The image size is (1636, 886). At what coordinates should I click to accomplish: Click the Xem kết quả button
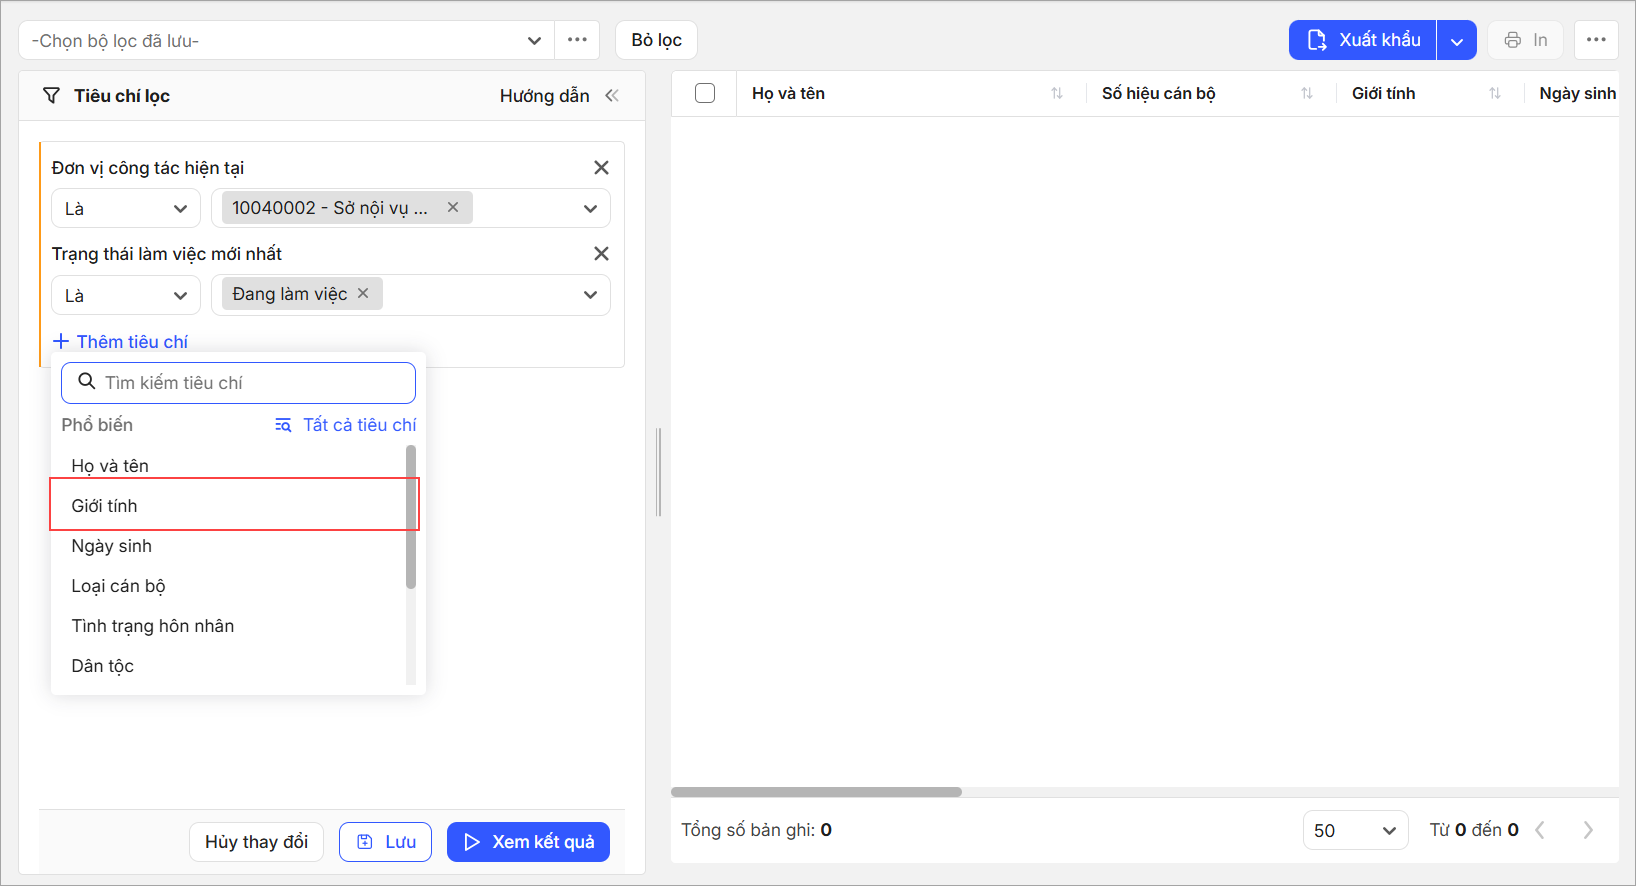[x=528, y=842]
